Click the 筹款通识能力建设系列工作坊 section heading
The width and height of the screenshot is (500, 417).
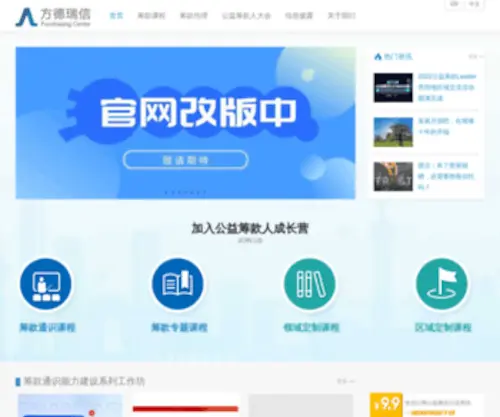coord(84,381)
